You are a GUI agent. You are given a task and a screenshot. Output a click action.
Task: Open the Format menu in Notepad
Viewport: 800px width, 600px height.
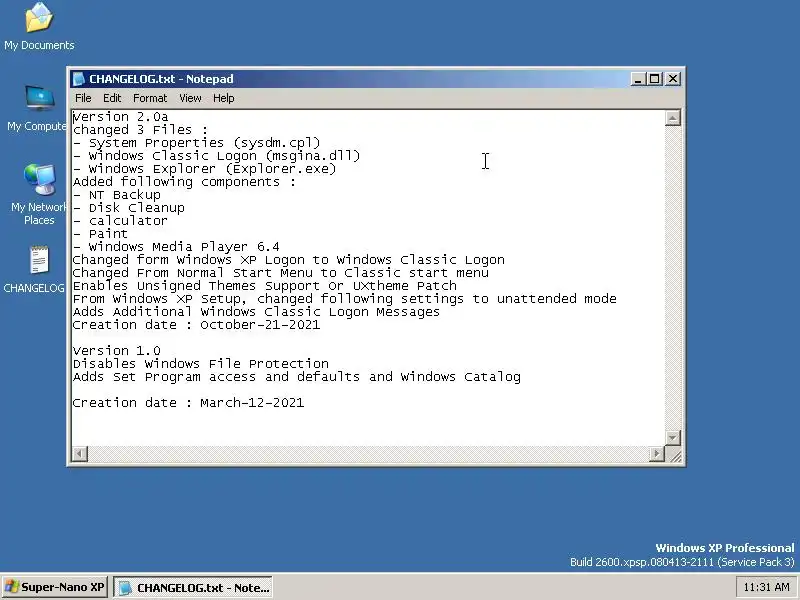tap(150, 98)
